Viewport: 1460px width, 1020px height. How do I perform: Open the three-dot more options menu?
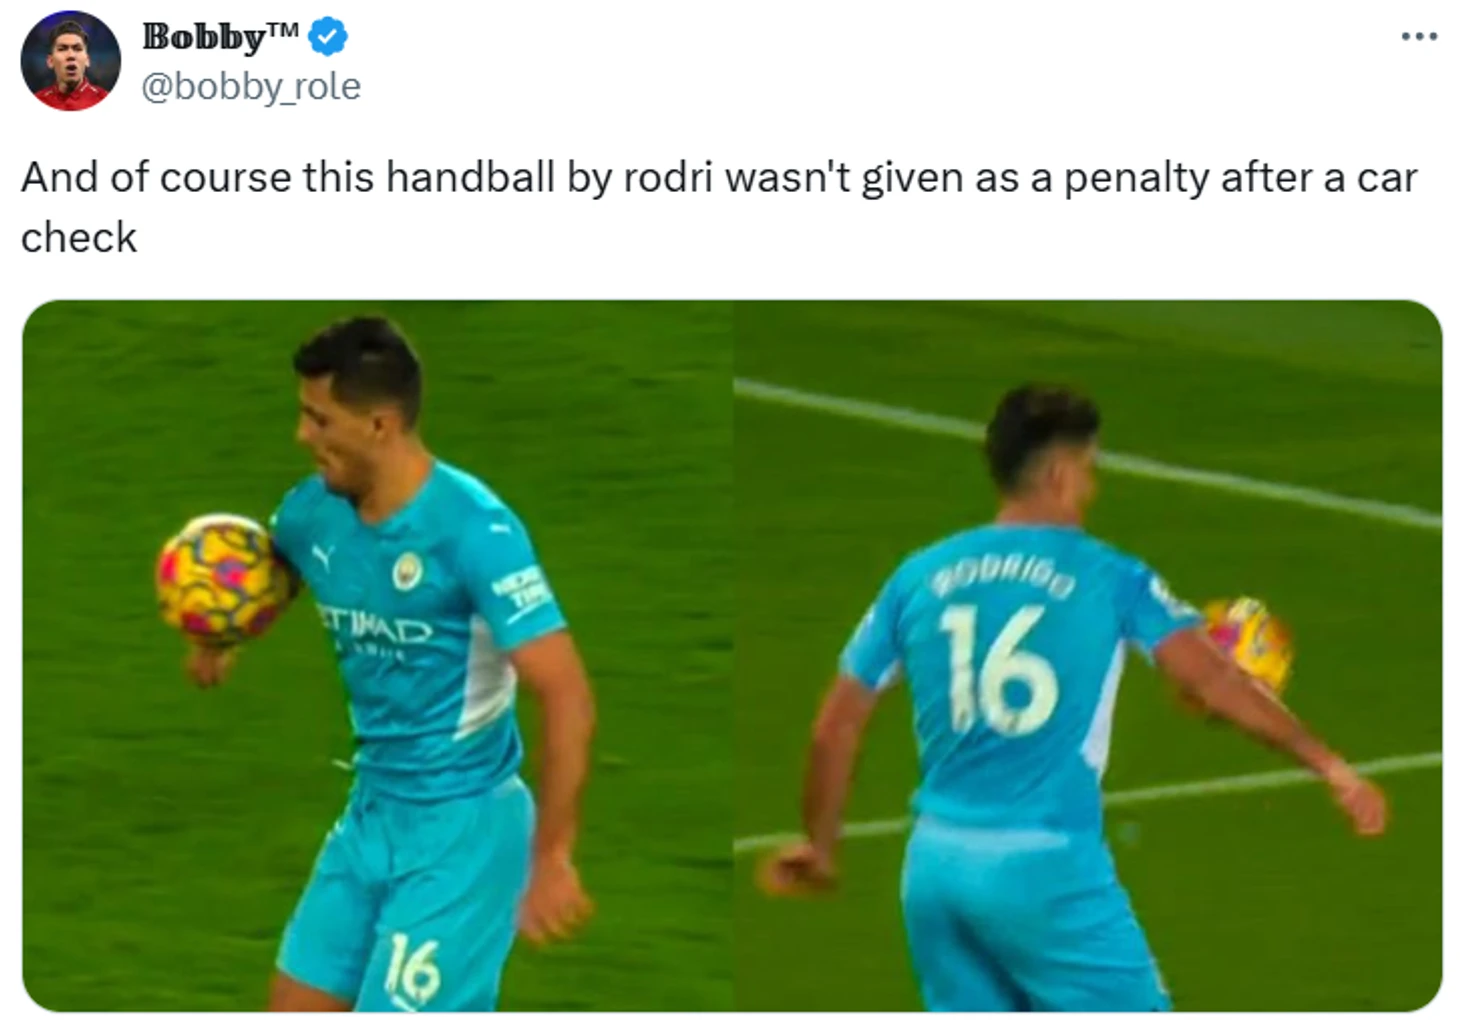tap(1418, 37)
